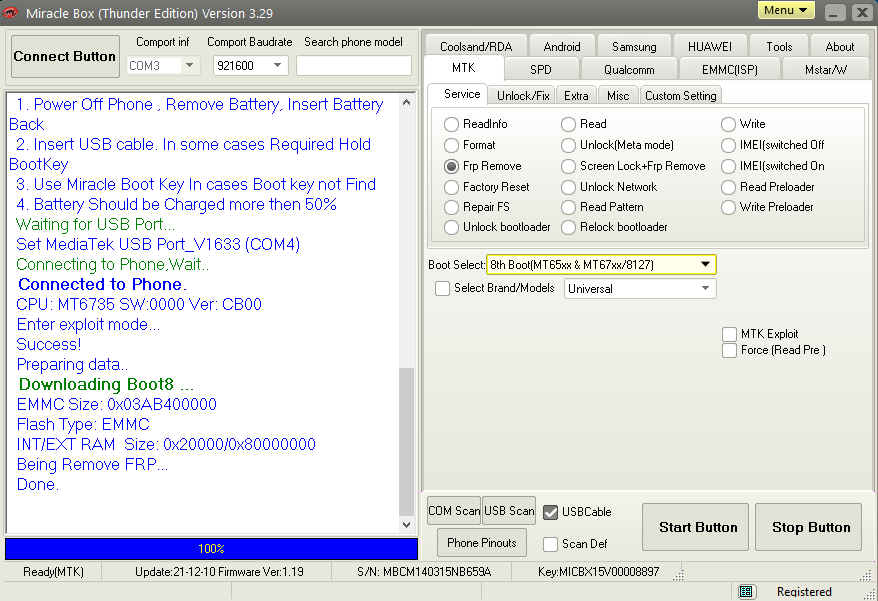Select the Frp Remove radio button
This screenshot has width=878, height=601.
click(451, 166)
